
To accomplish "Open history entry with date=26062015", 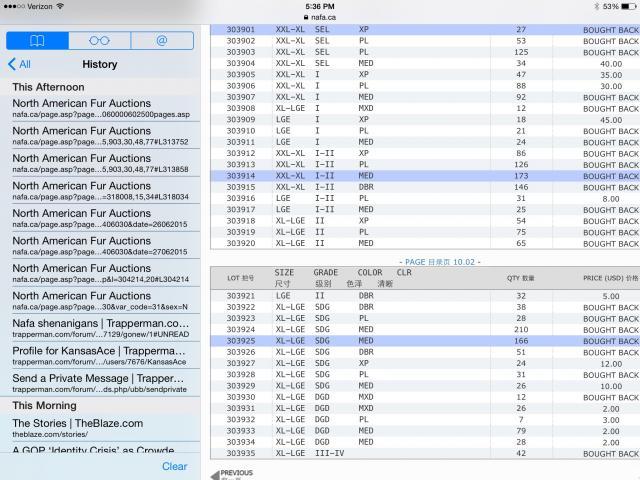I will coord(101,218).
